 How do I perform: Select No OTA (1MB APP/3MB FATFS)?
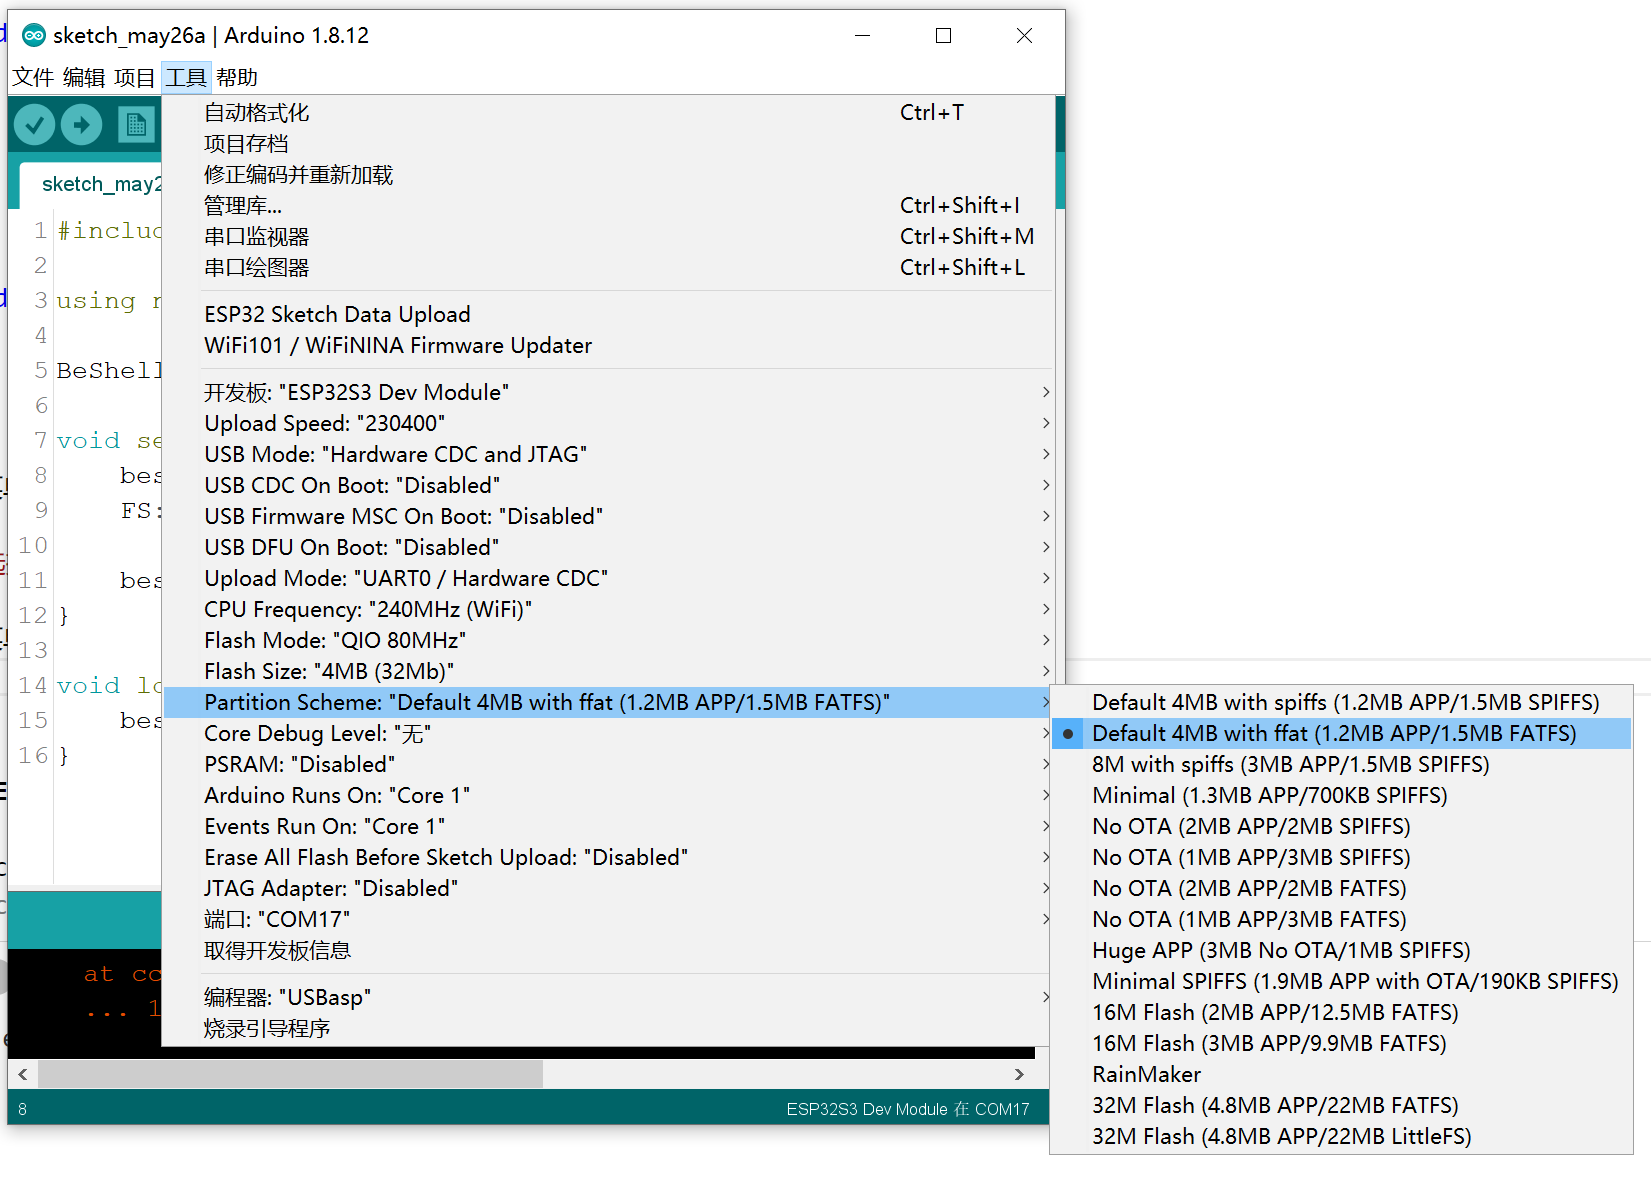(1341, 920)
